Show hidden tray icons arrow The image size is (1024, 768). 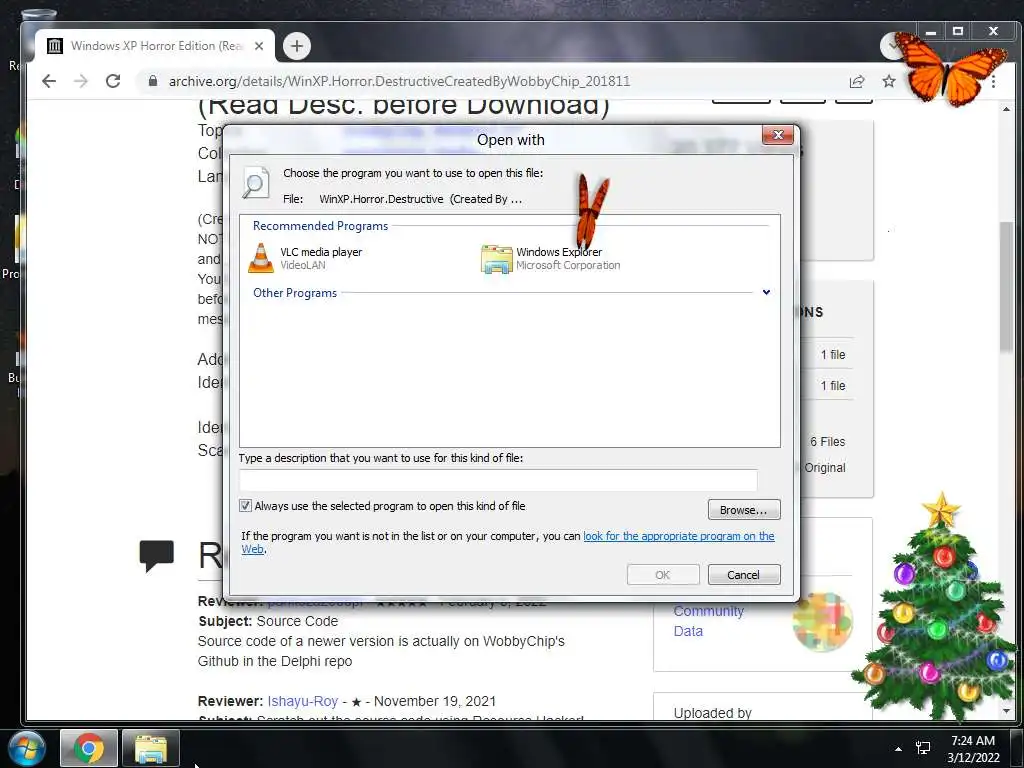(x=899, y=749)
